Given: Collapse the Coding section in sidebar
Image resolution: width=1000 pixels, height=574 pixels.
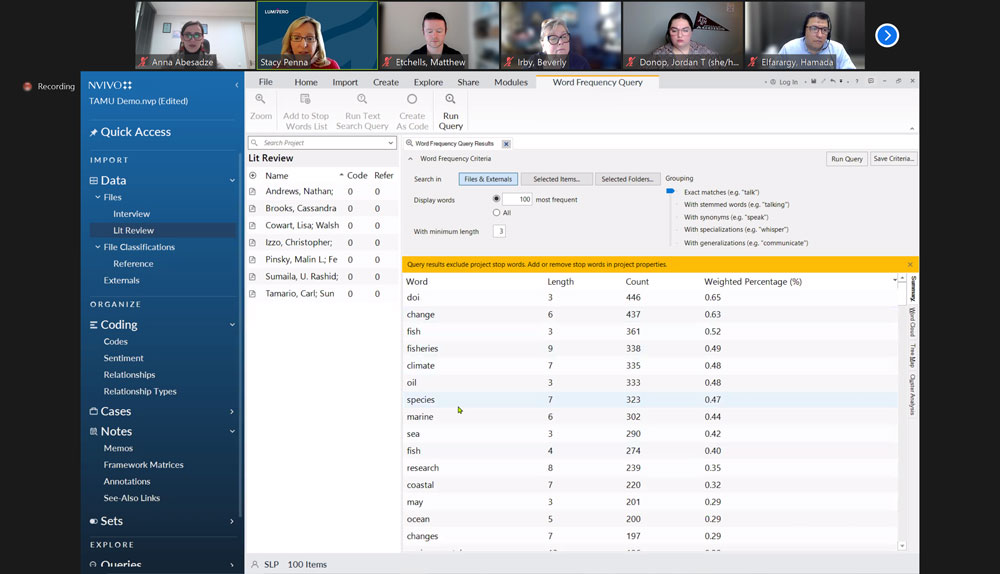Looking at the screenshot, I should 232,325.
